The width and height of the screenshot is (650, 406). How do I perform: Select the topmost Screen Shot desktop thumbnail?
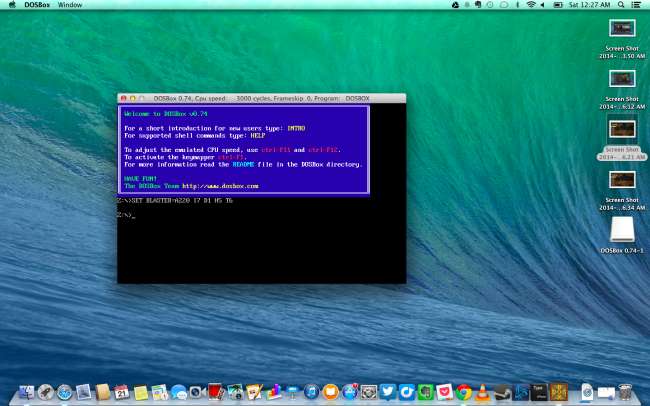point(622,29)
